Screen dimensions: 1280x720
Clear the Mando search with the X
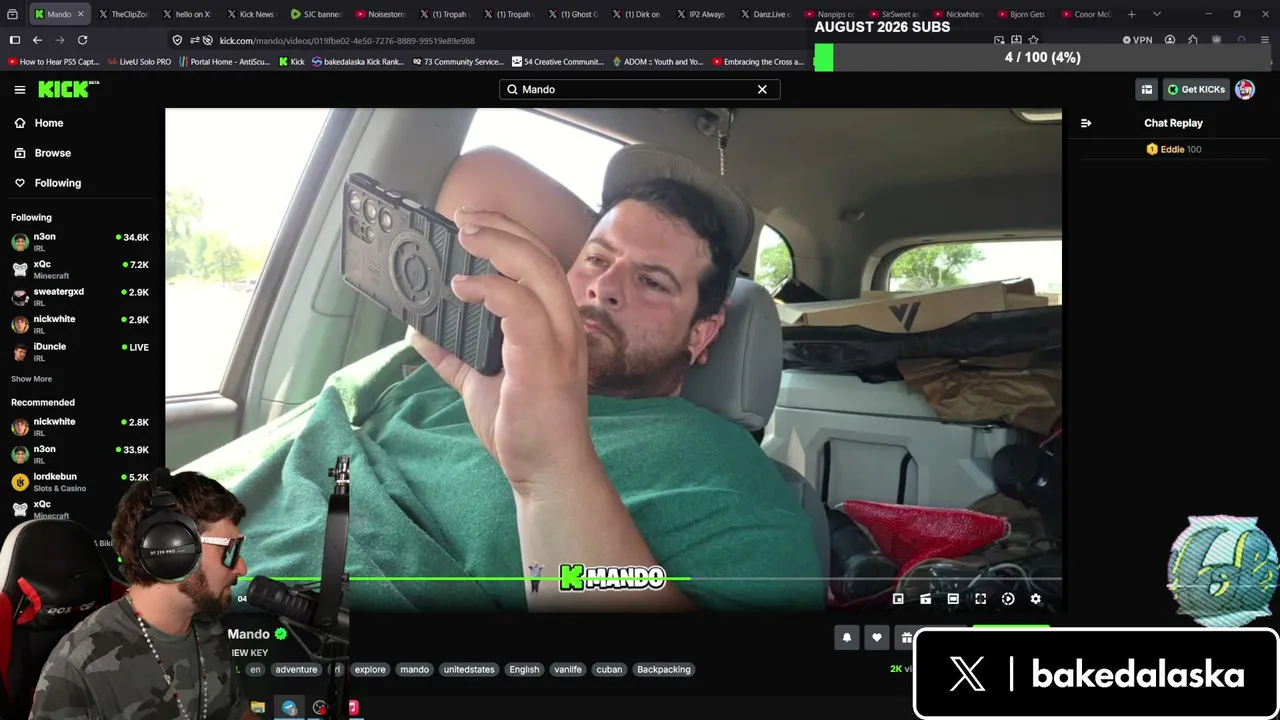(762, 89)
